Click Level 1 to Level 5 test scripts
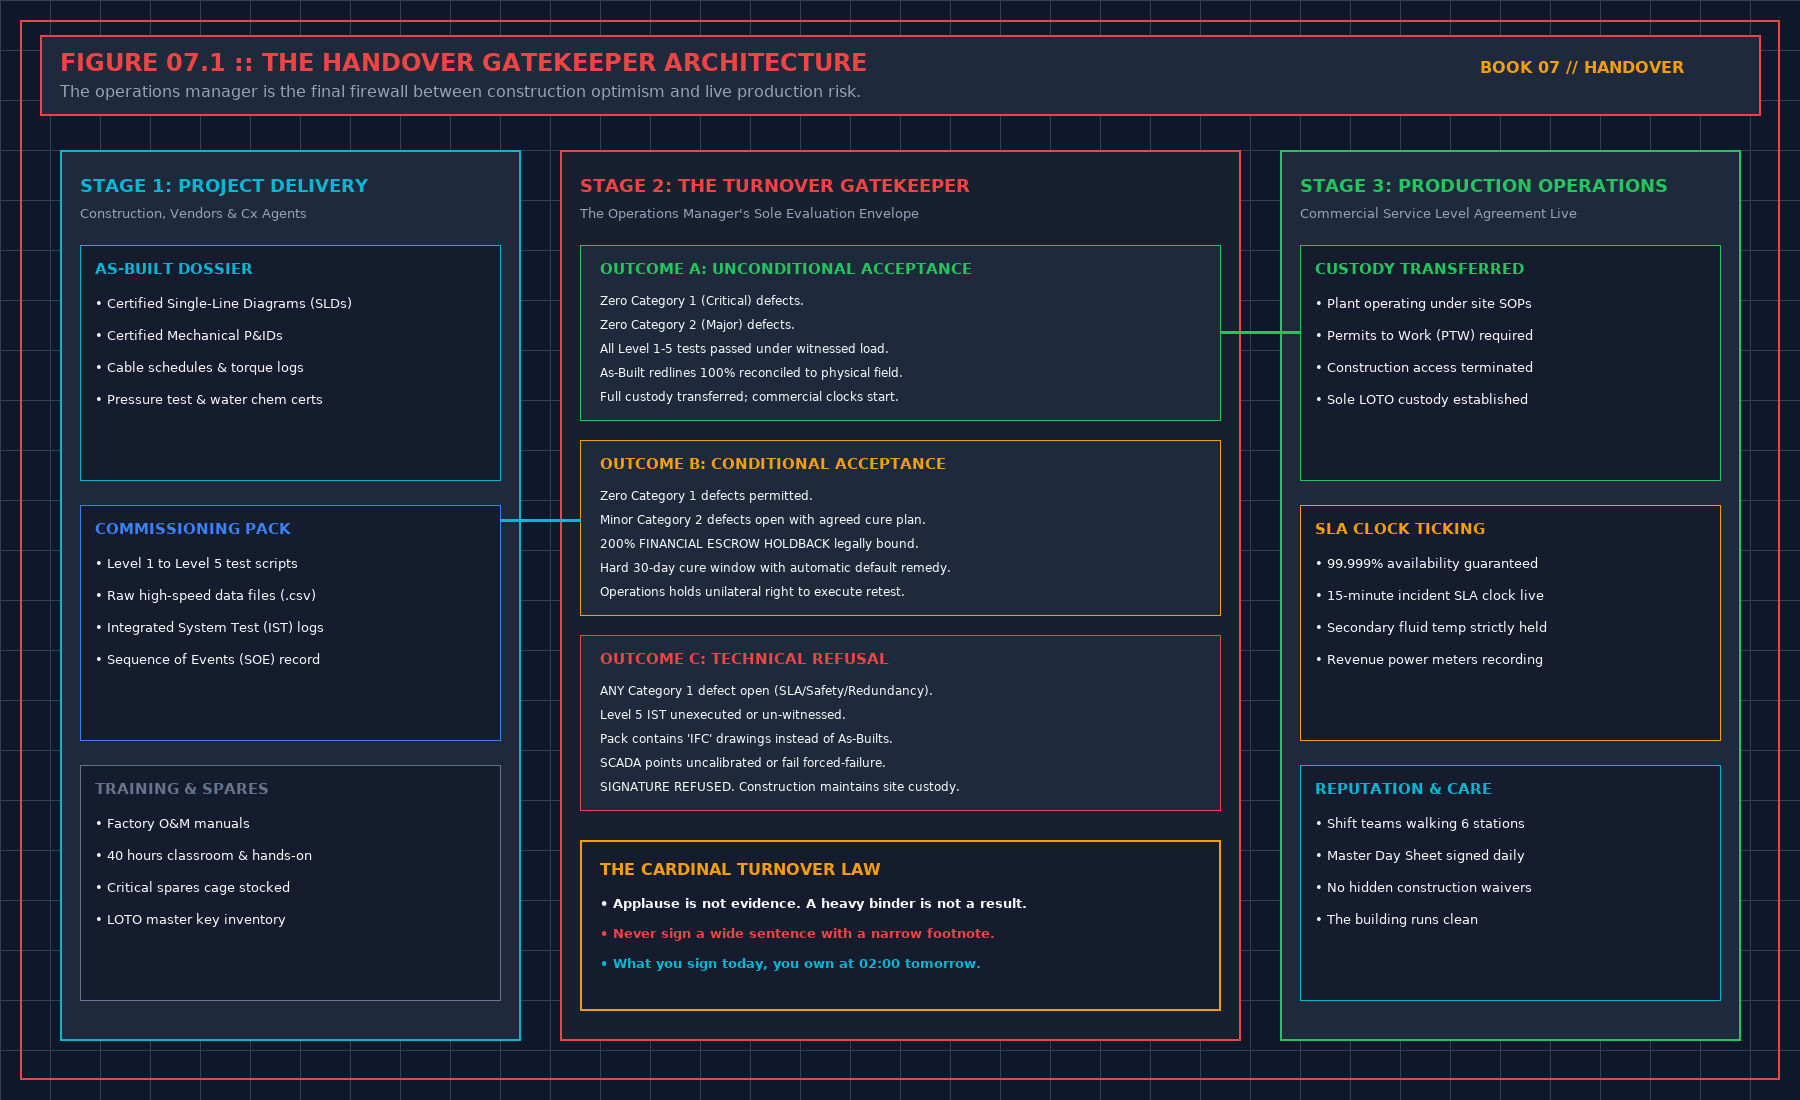This screenshot has height=1100, width=1800. 196,564
